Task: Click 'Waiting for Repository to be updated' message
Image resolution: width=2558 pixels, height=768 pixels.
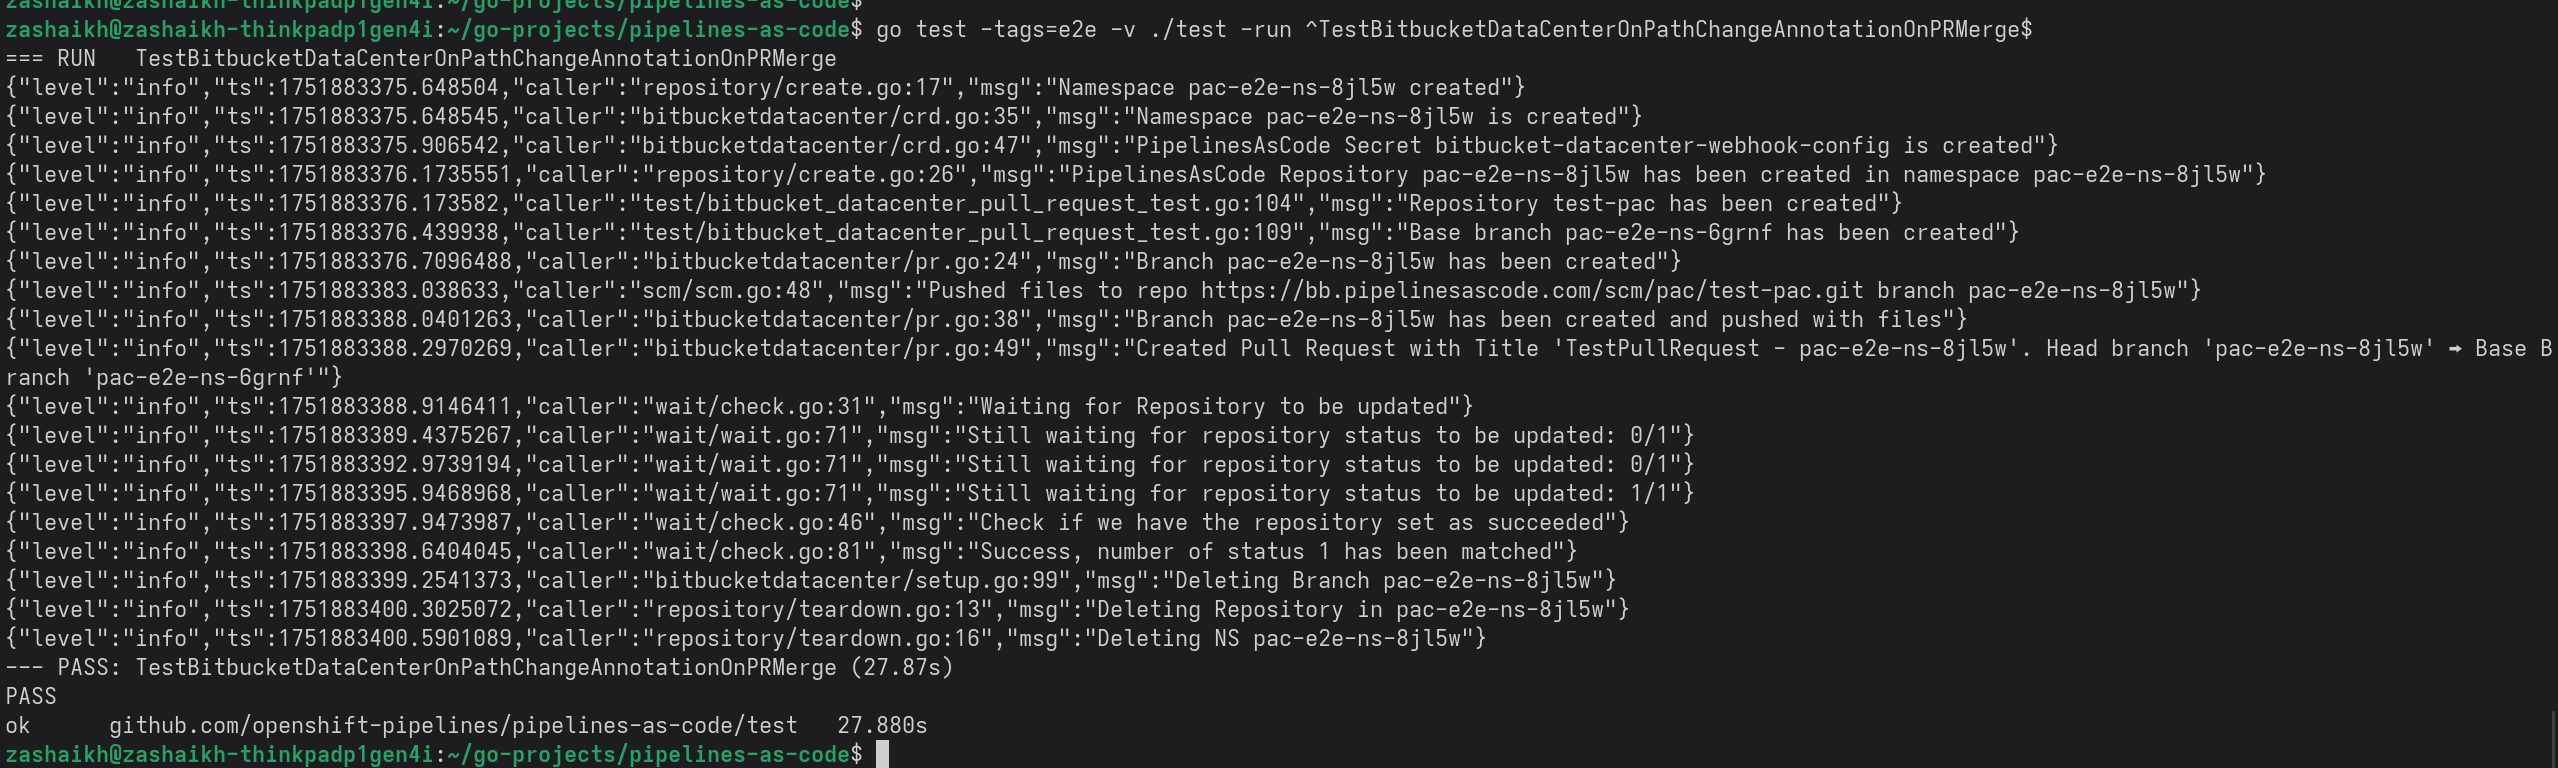Action: (x=1214, y=407)
